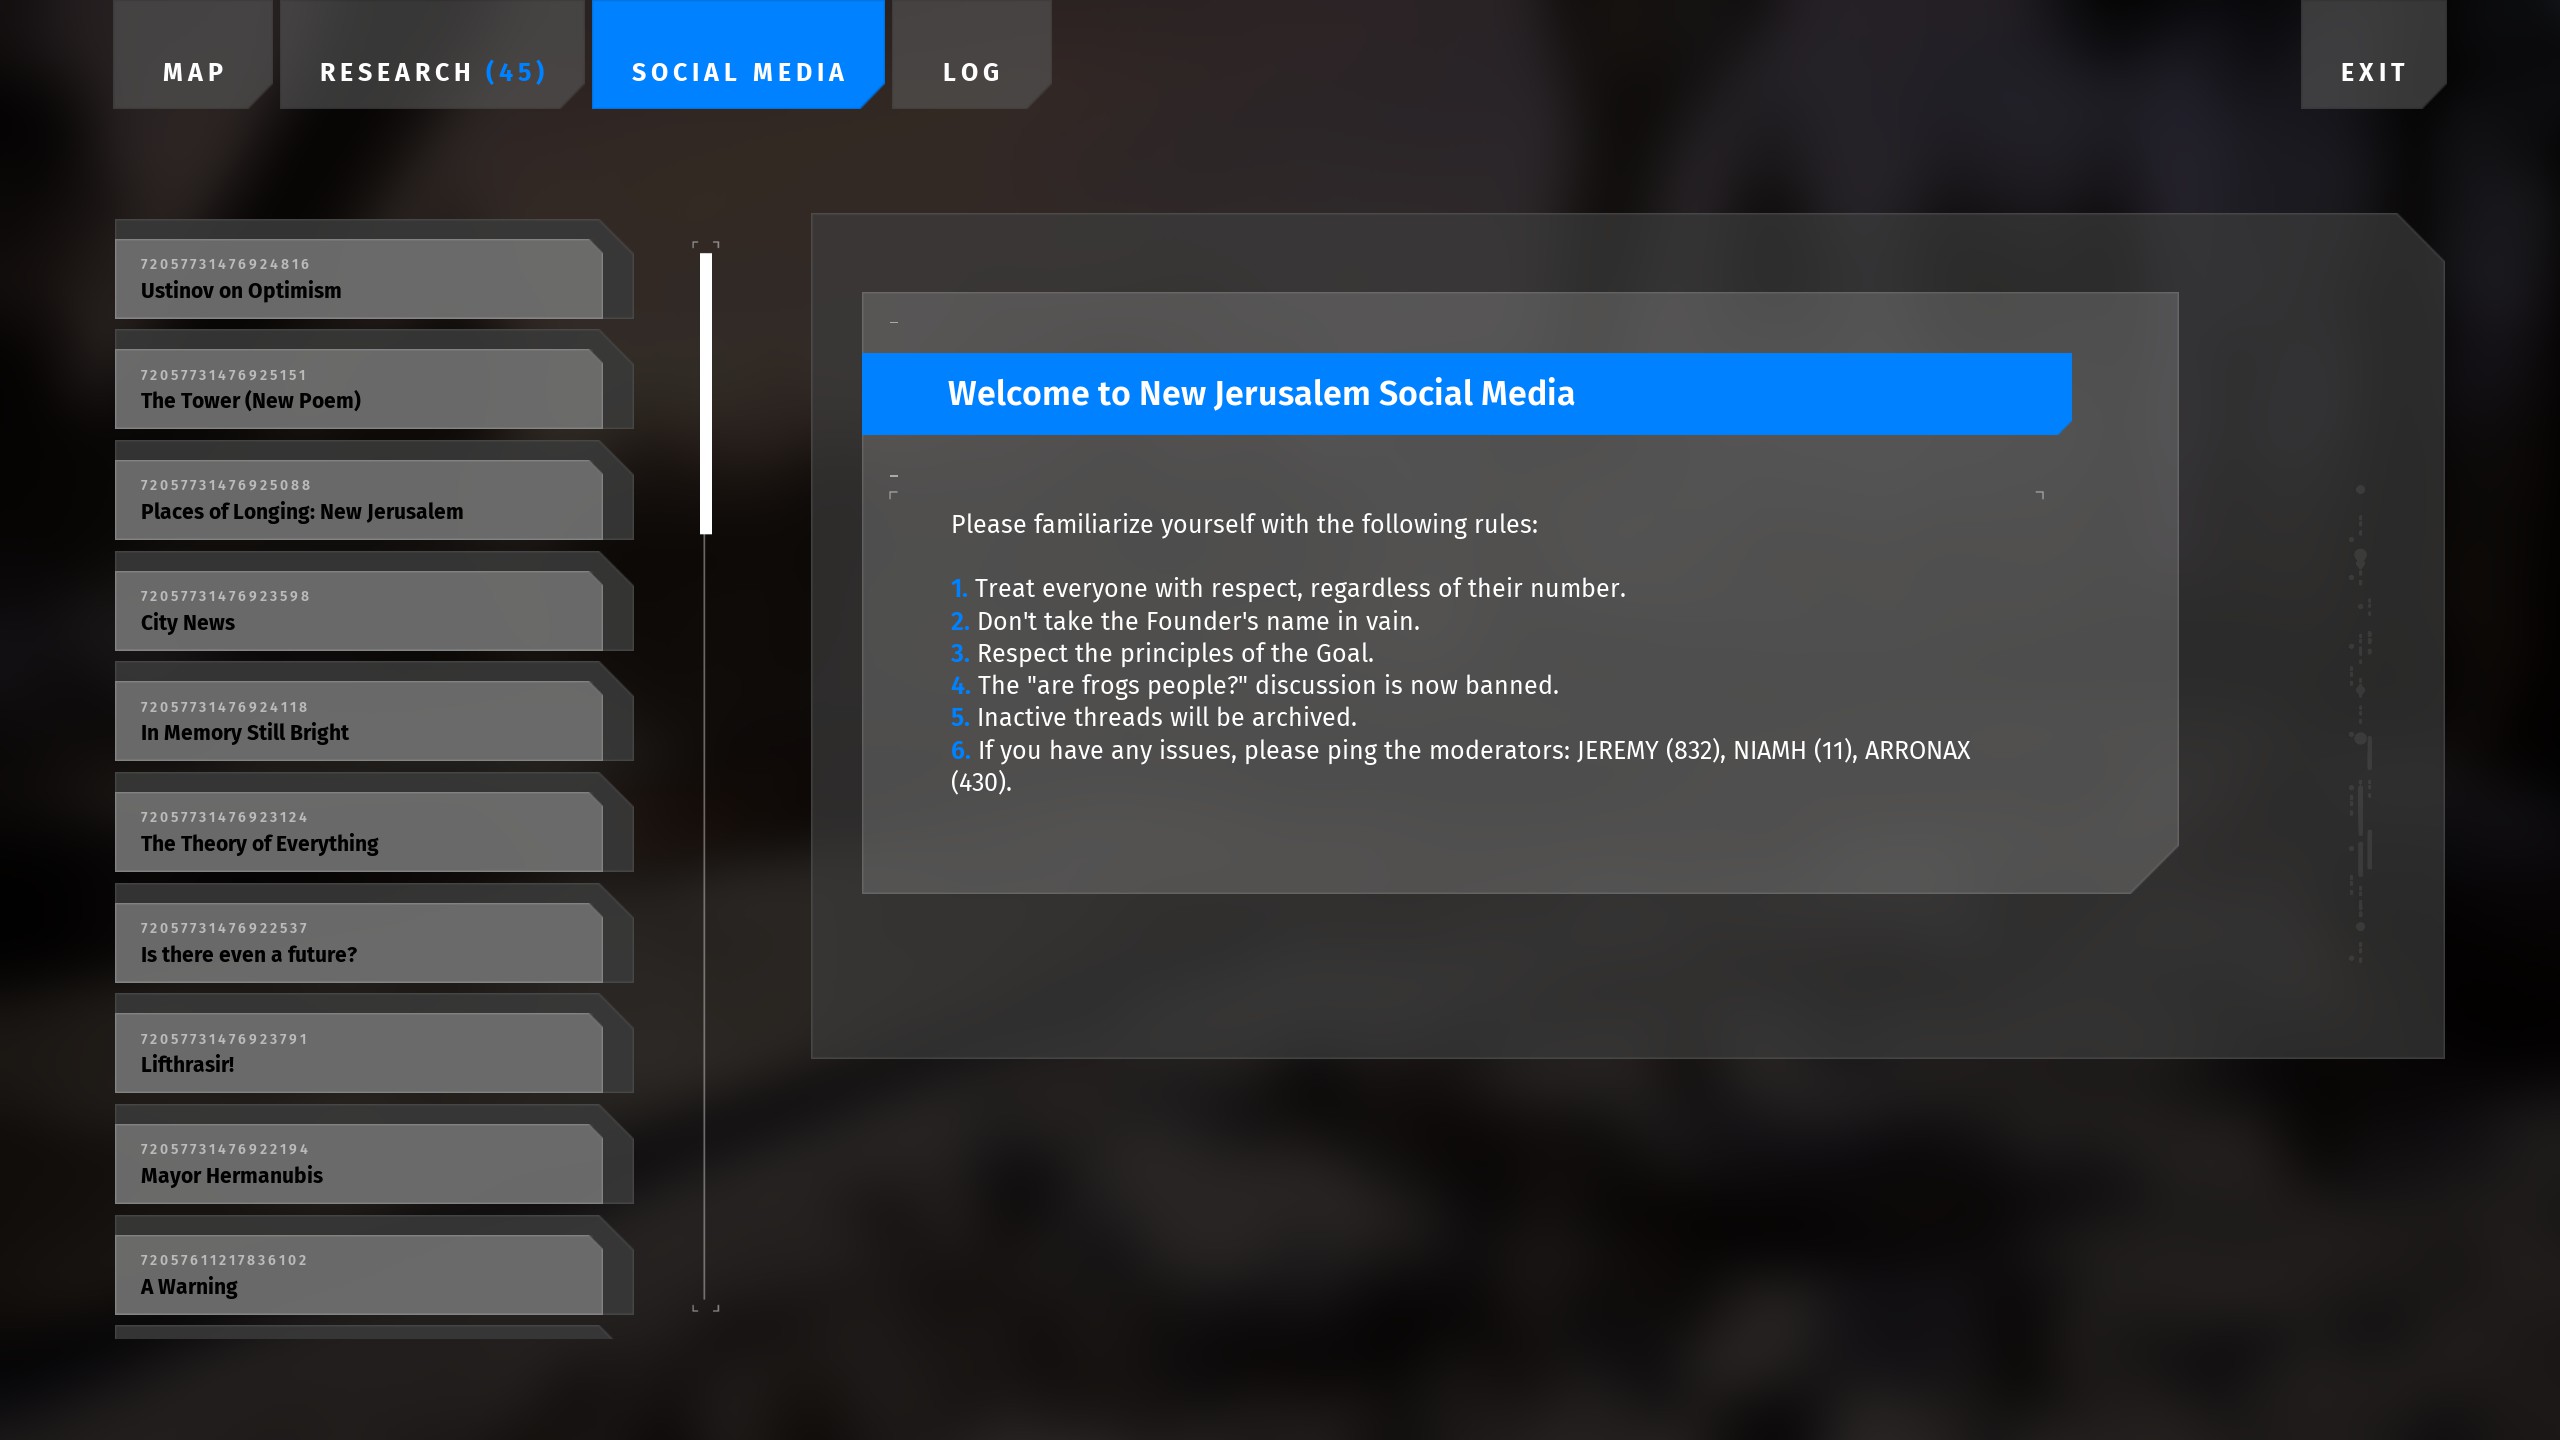Viewport: 2560px width, 1440px height.
Task: View the 'In Memory Still Bright' thread
Action: click(x=358, y=721)
